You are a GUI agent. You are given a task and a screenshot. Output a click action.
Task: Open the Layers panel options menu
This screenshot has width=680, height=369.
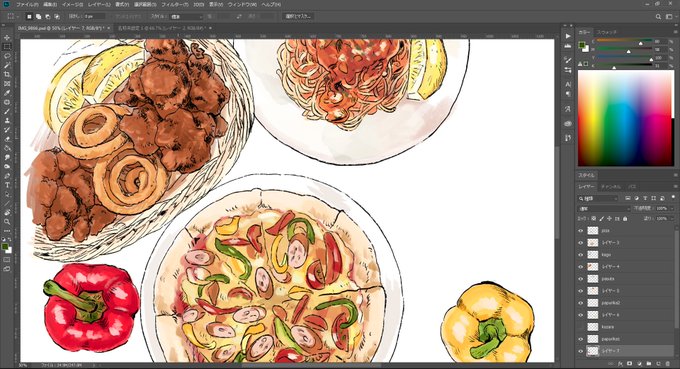[x=675, y=186]
